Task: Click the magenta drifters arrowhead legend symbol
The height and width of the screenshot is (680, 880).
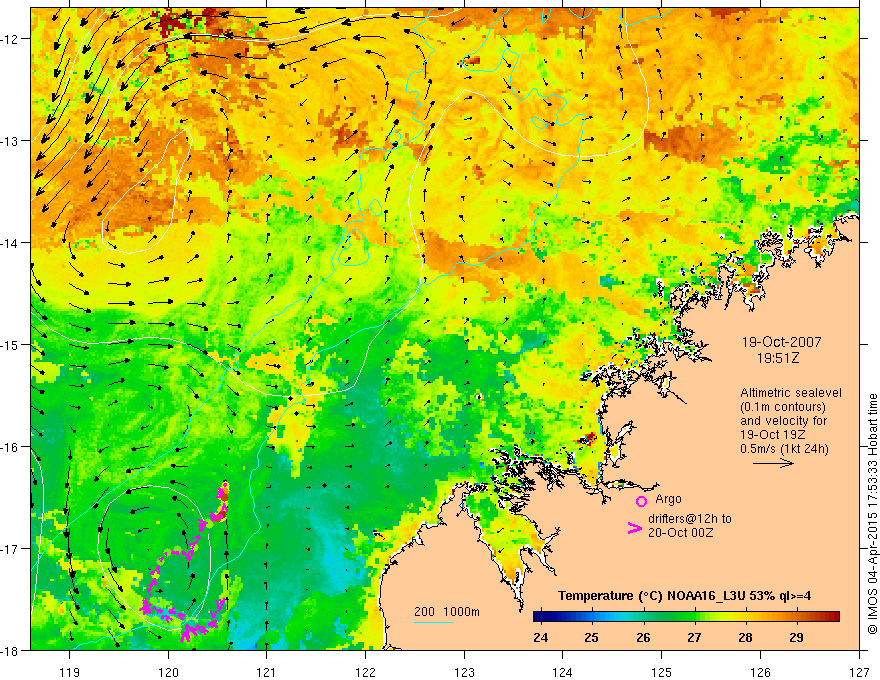Action: (634, 528)
